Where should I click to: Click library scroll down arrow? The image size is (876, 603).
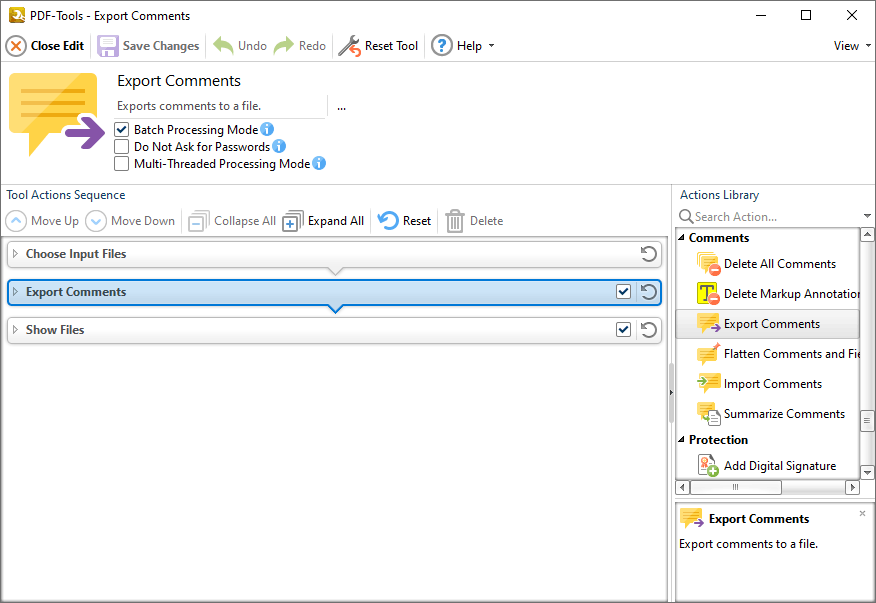(867, 473)
